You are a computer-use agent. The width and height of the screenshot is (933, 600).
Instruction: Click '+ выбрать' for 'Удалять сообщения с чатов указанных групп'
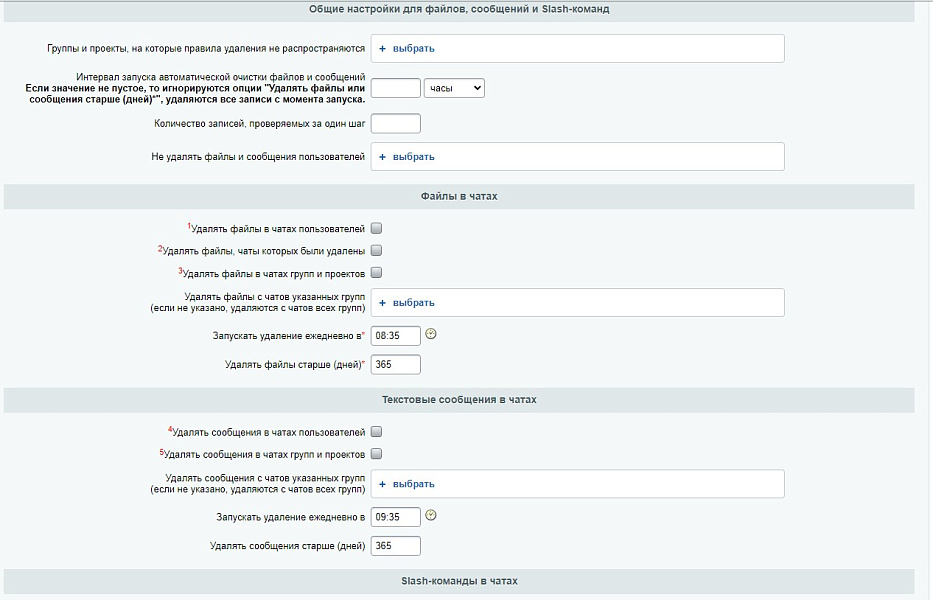407,484
